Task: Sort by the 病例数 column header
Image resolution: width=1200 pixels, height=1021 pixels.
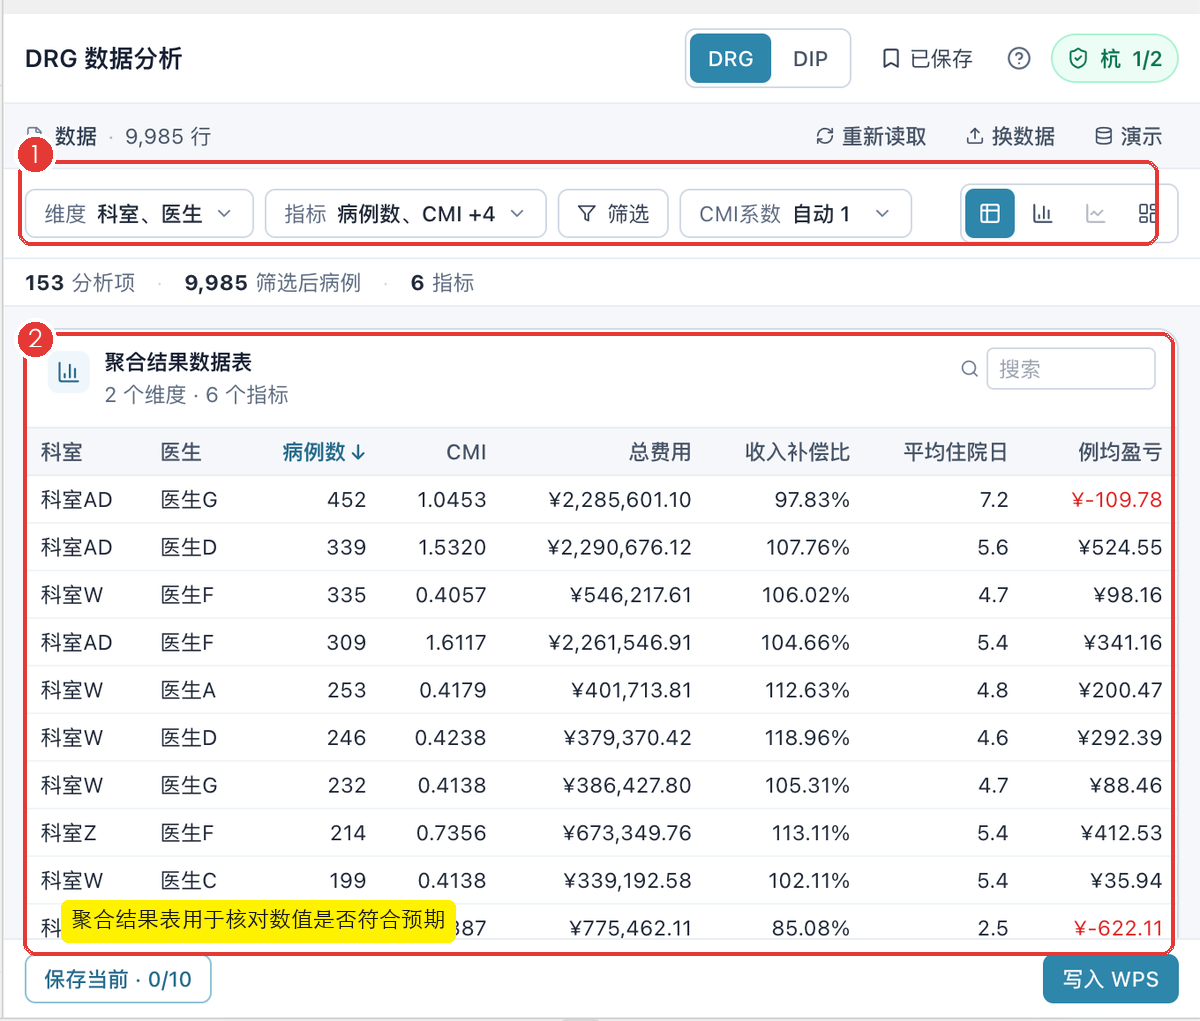Action: [324, 452]
